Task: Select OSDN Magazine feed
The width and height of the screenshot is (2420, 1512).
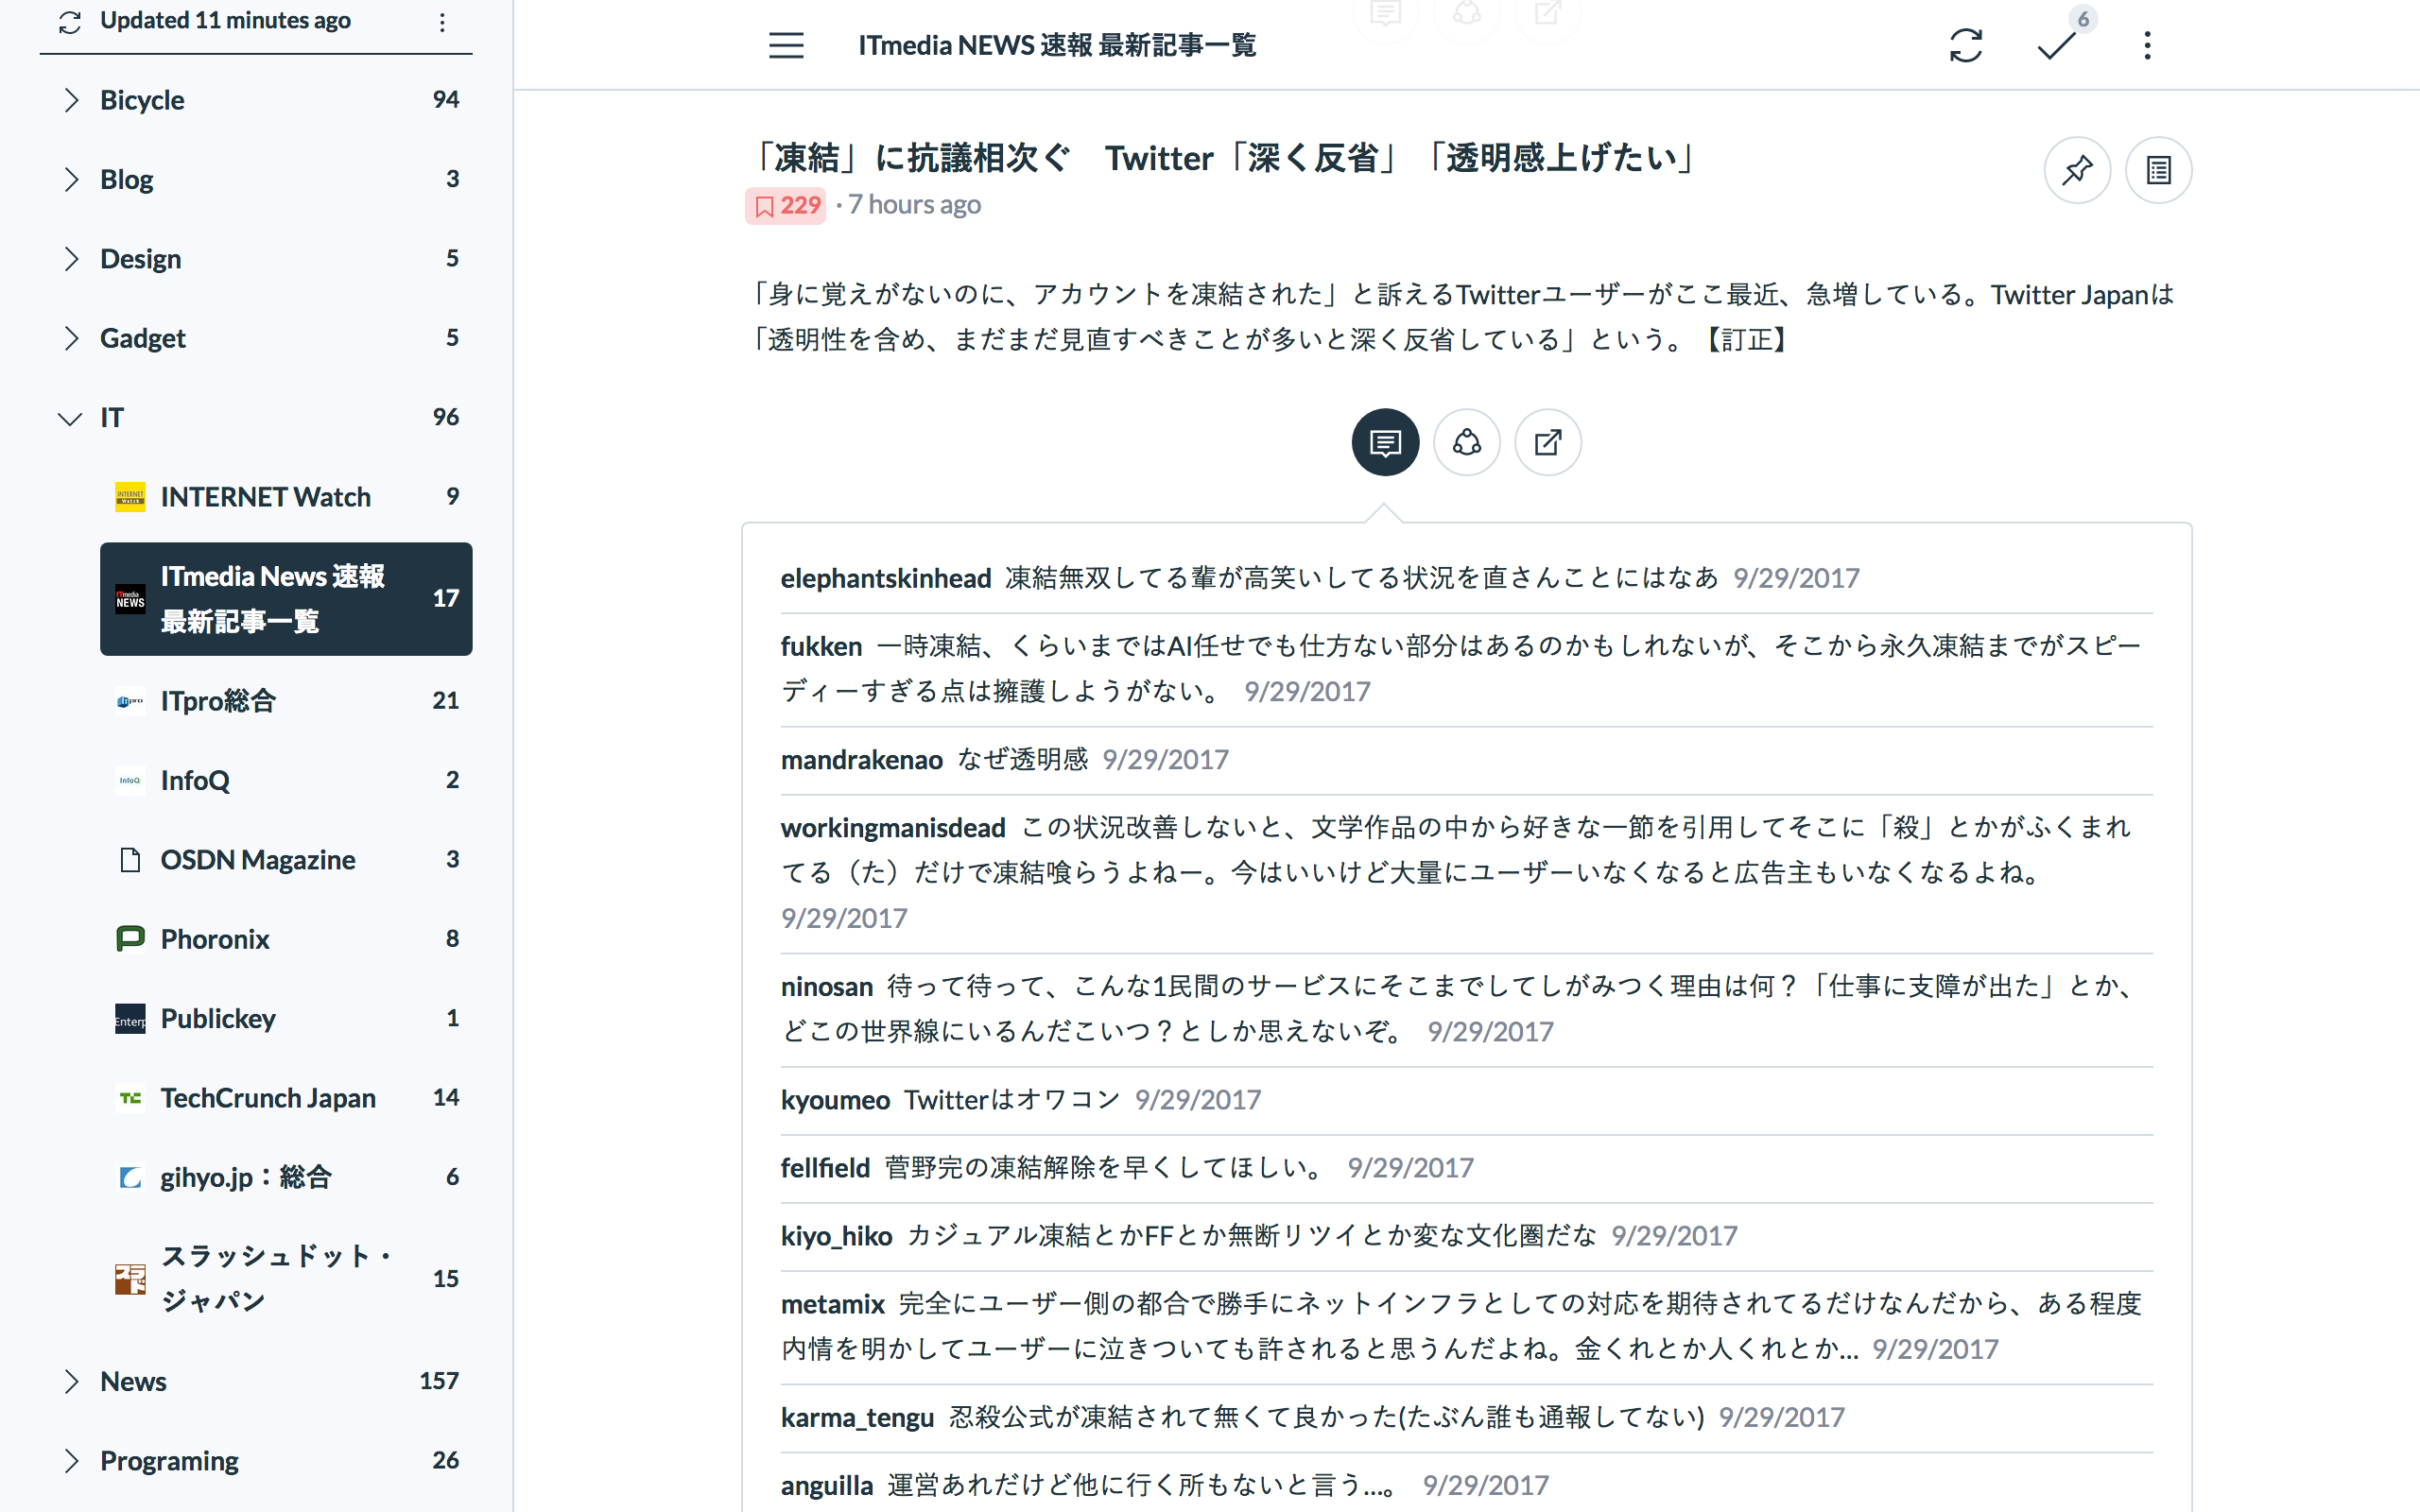Action: click(286, 860)
